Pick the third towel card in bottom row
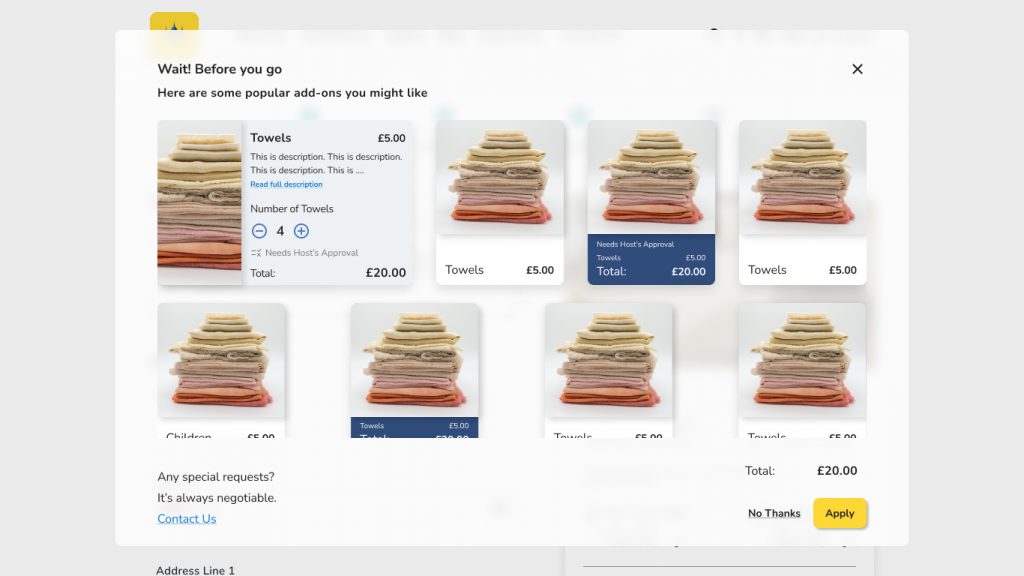 tap(609, 370)
